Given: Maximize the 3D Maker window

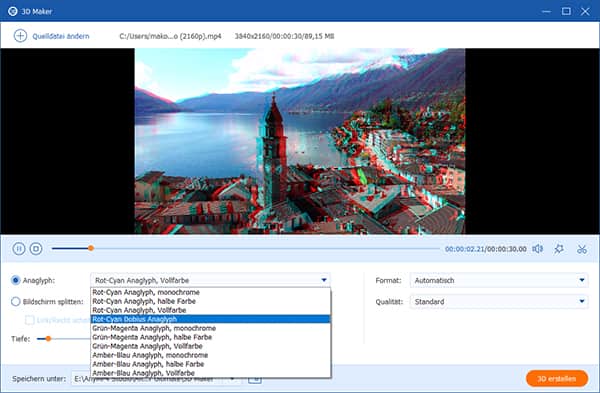Looking at the screenshot, I should (x=566, y=11).
